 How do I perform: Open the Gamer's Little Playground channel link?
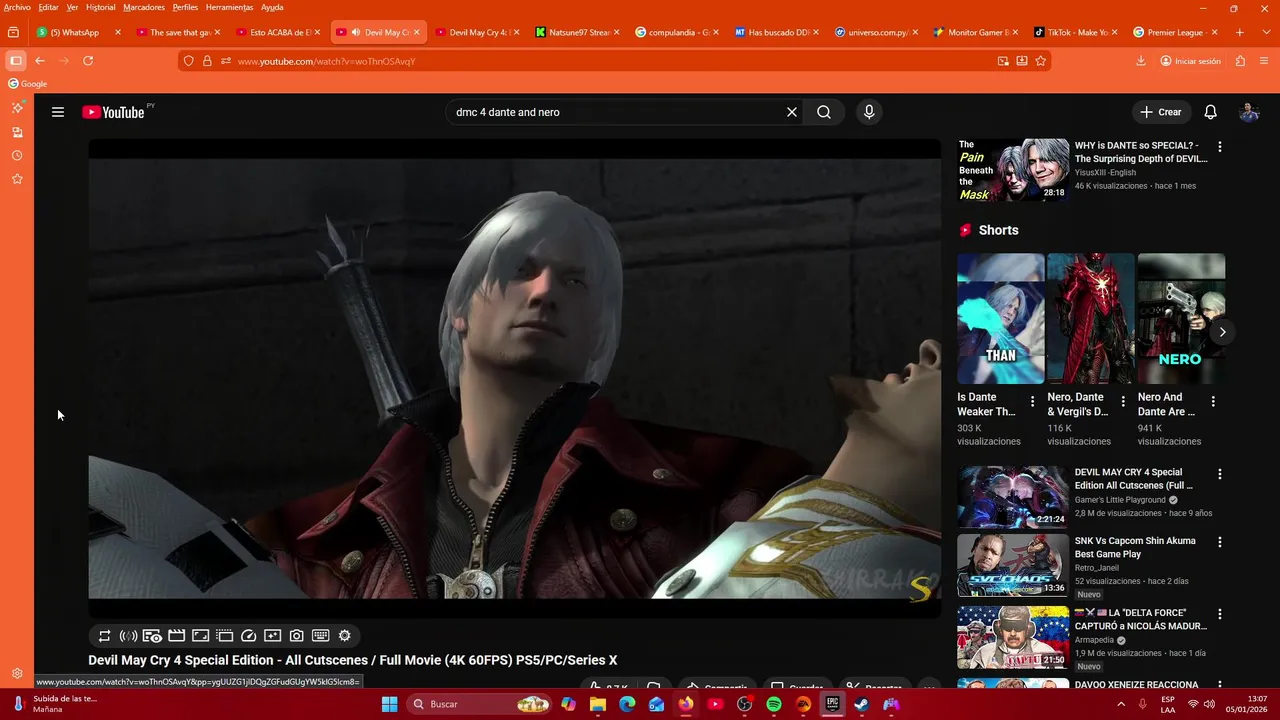point(1120,500)
